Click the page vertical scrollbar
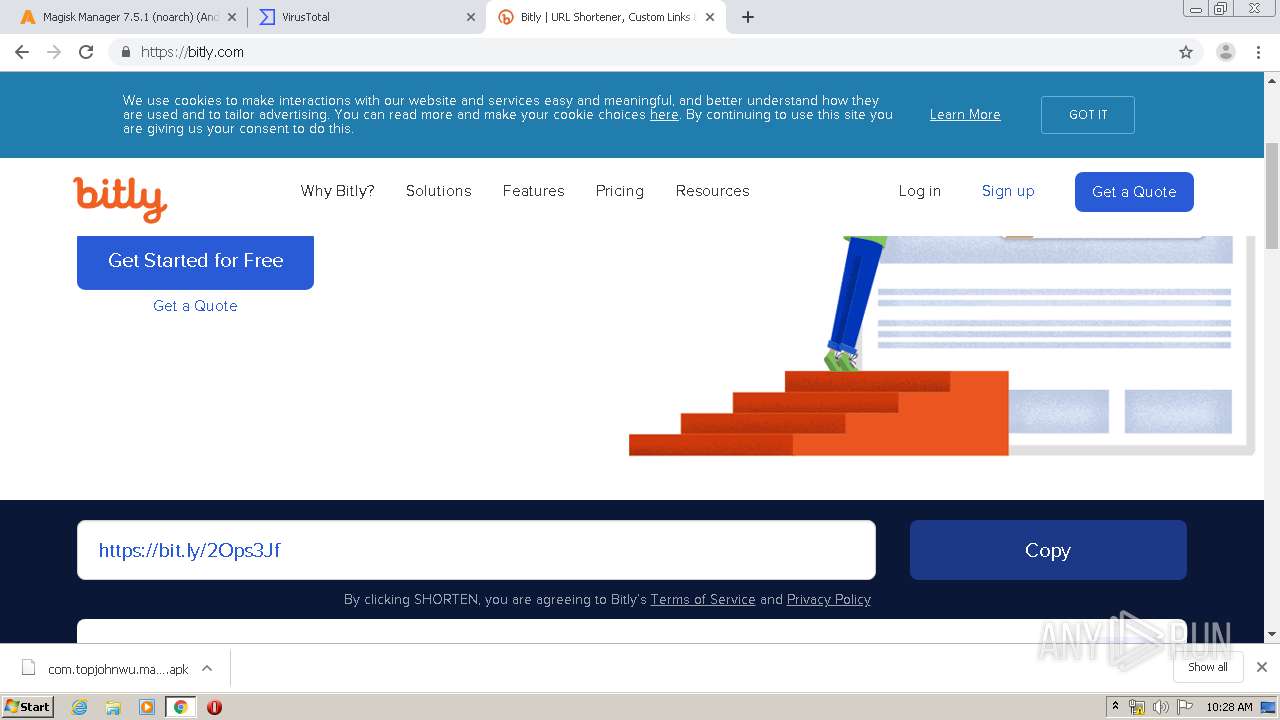 pos(1272,196)
